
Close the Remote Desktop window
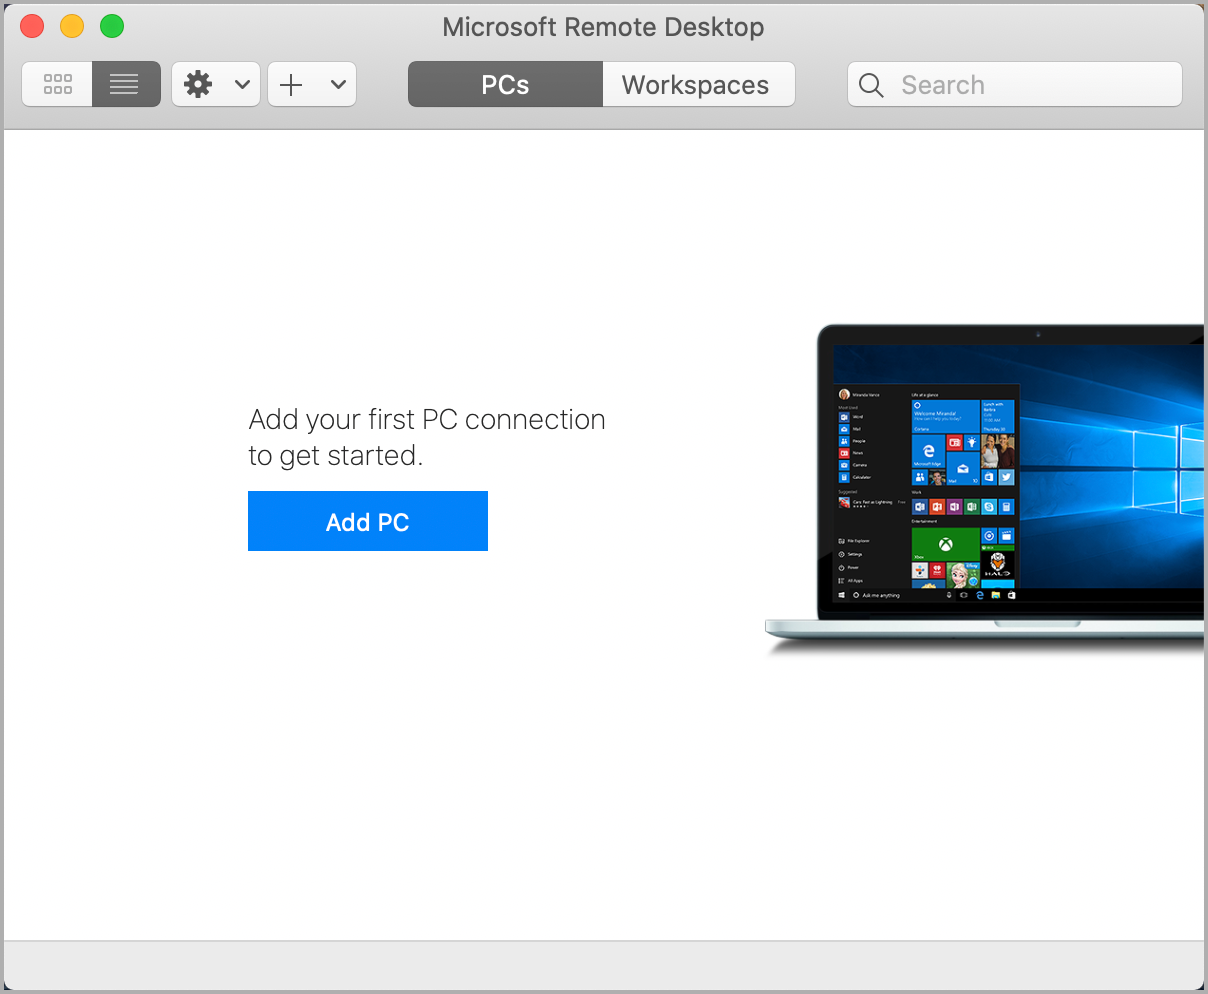(x=32, y=27)
